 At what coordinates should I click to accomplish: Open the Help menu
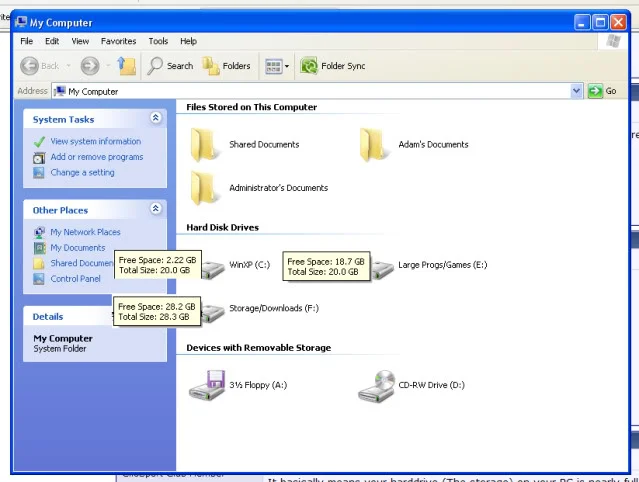(x=188, y=41)
